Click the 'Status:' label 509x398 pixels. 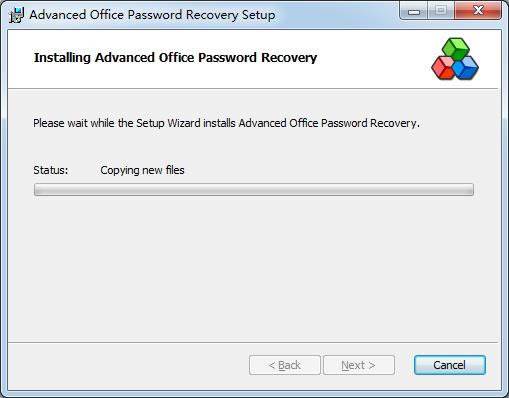click(x=51, y=170)
